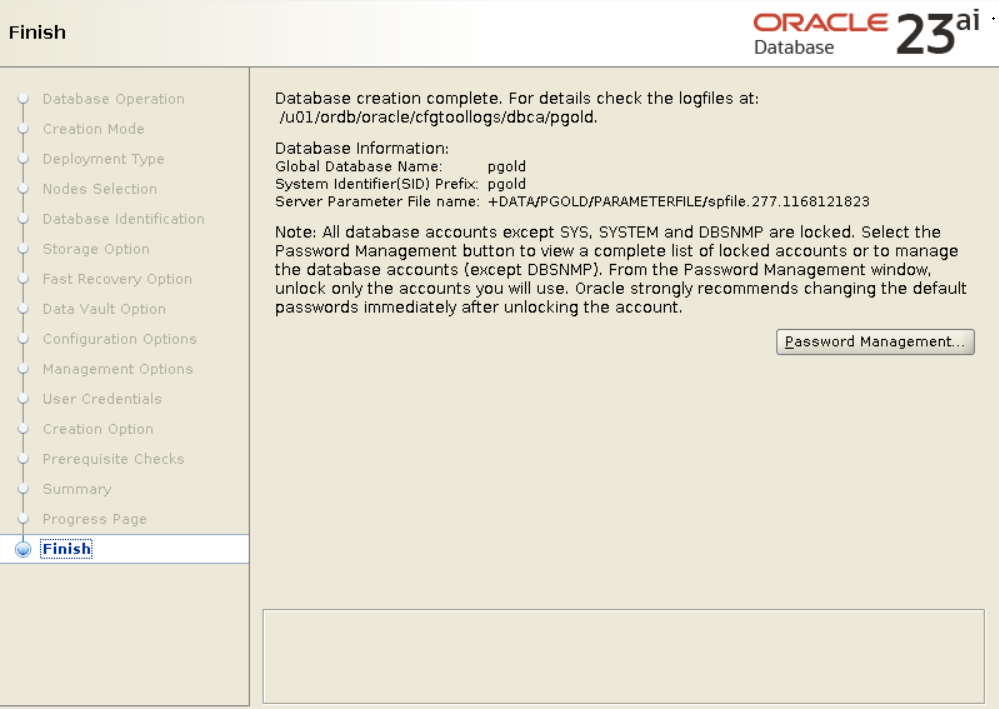Go to the User Credentials step
Viewport: 999px width, 709px height.
click(x=102, y=398)
